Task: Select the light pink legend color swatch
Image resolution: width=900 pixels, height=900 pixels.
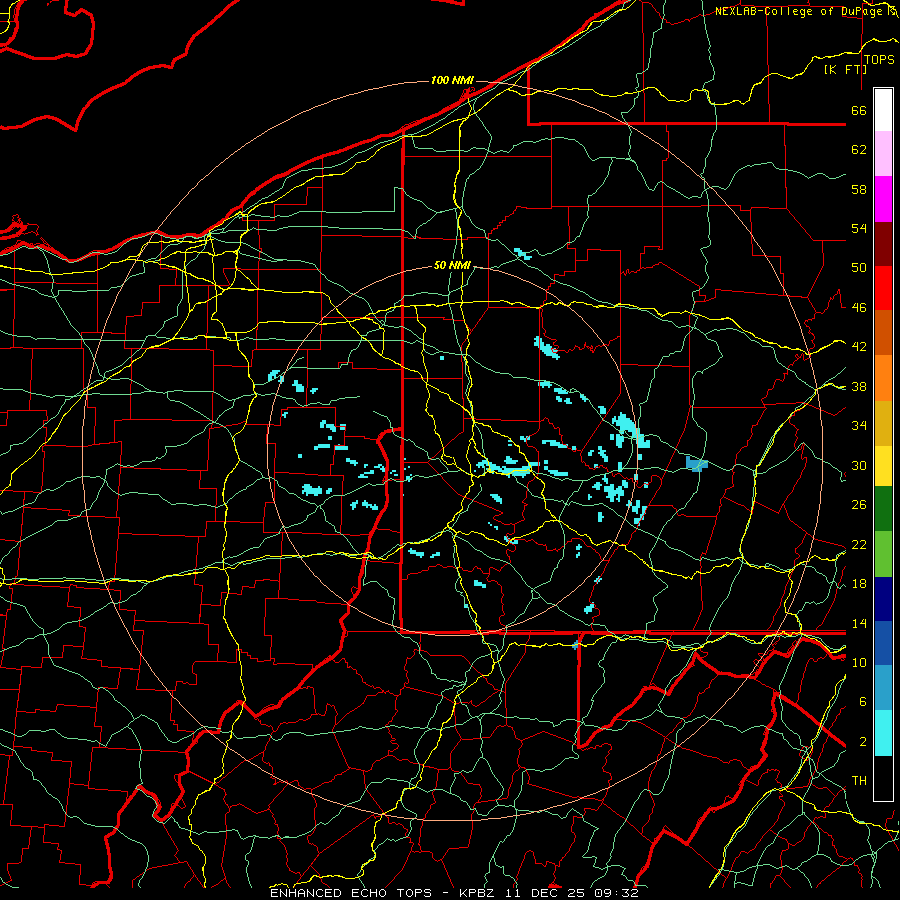Action: pos(883,154)
